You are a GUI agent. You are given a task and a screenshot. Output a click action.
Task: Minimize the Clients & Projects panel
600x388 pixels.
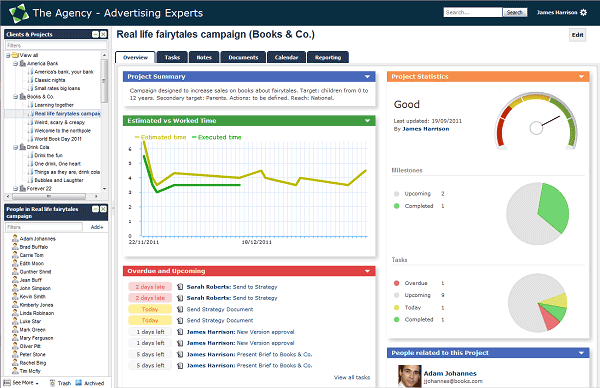pyautogui.click(x=95, y=34)
